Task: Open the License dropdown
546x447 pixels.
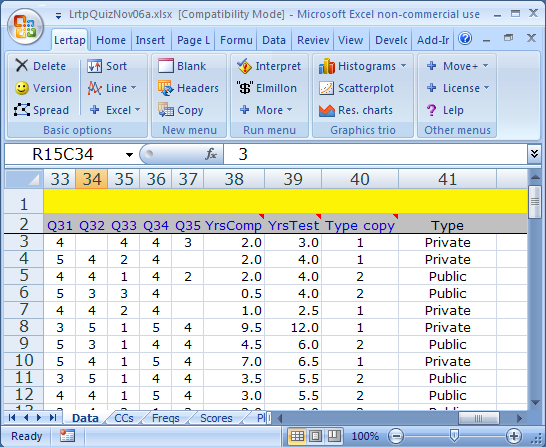Action: coord(487,88)
